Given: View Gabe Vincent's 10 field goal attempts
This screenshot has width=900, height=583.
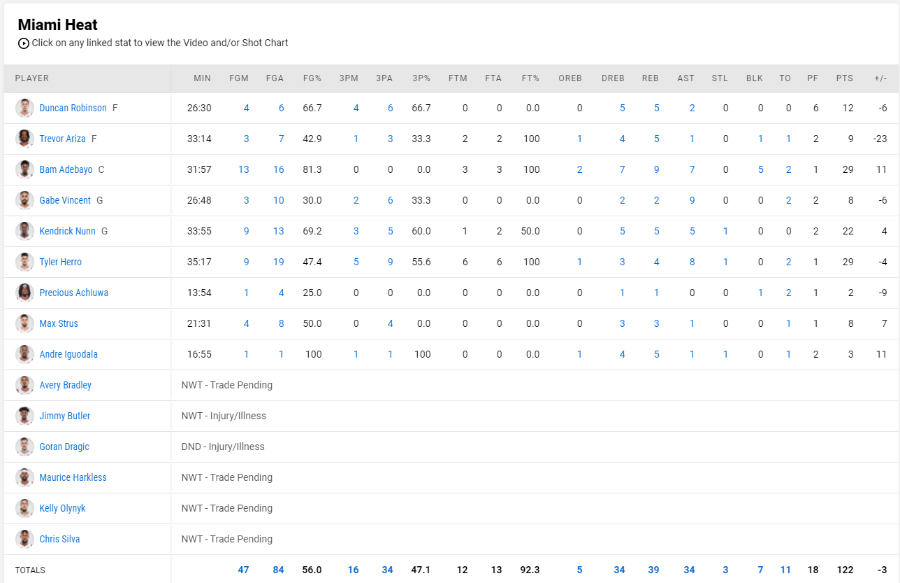Looking at the screenshot, I should [278, 200].
